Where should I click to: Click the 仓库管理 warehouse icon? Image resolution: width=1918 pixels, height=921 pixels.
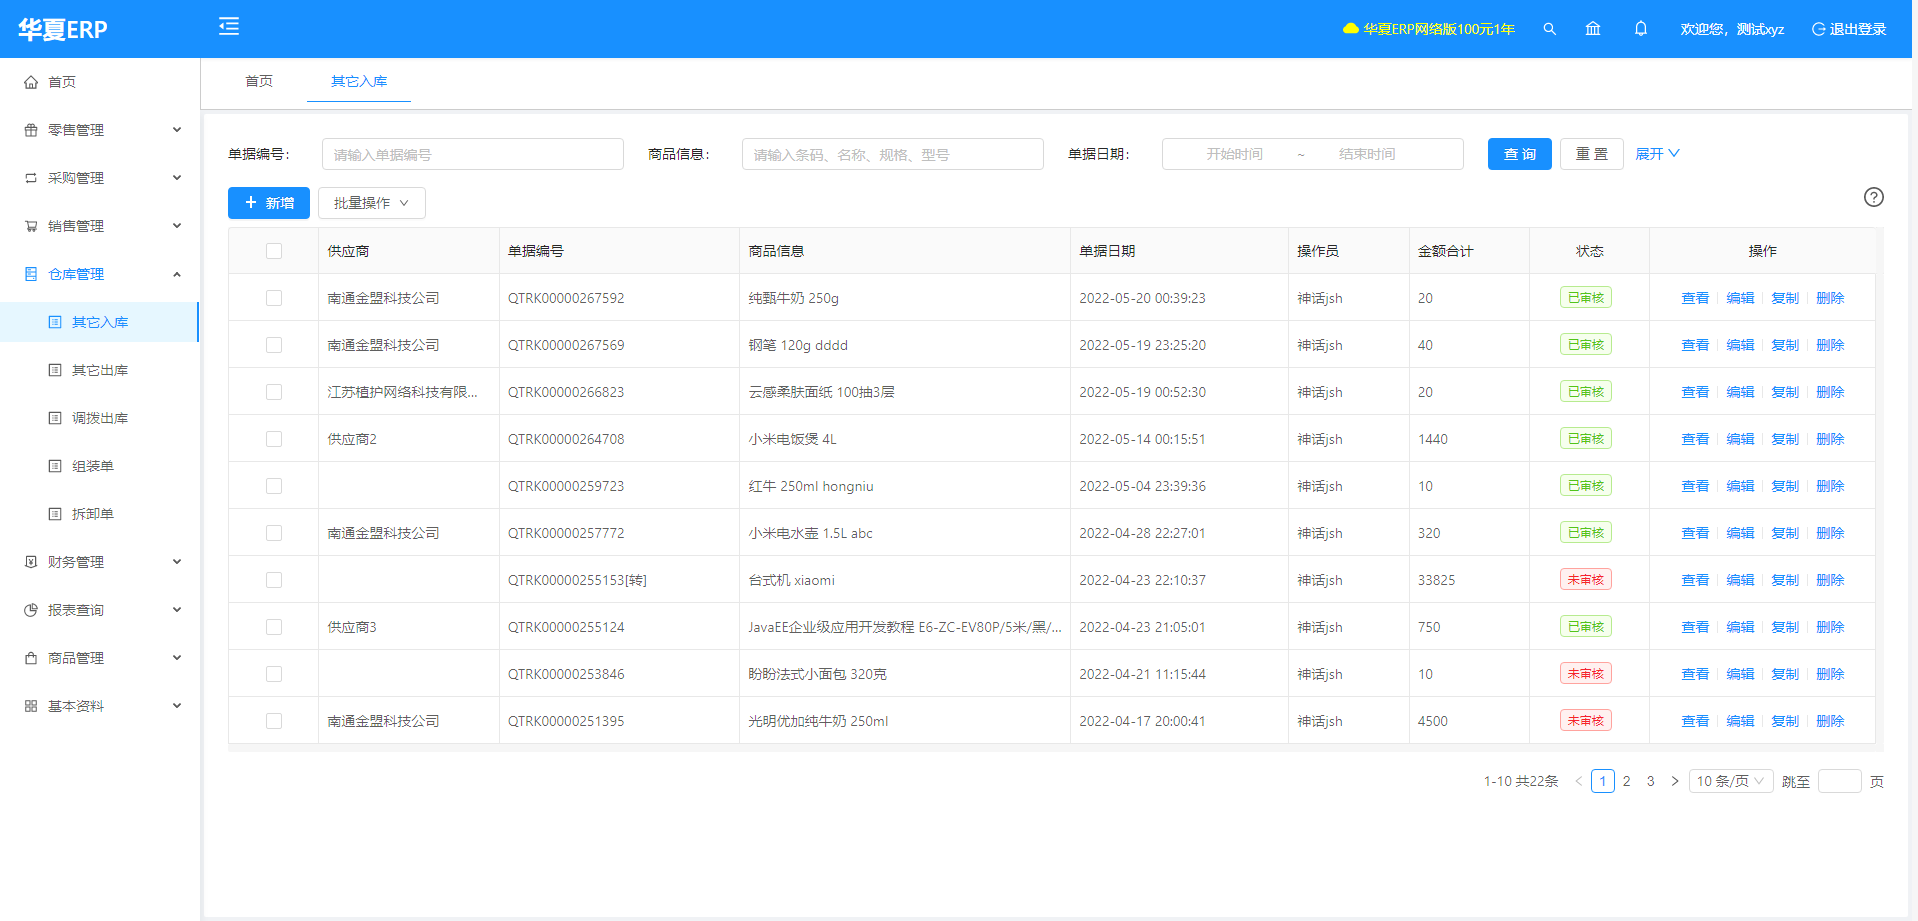pos(31,274)
